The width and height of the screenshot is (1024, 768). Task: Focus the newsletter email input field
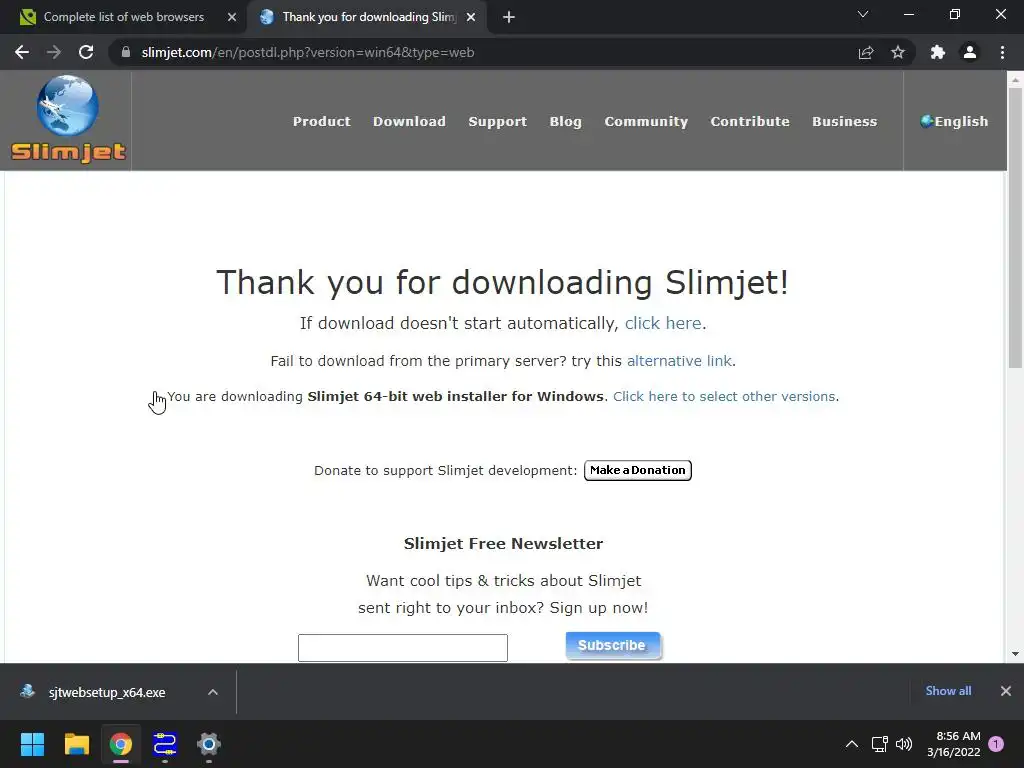point(403,648)
